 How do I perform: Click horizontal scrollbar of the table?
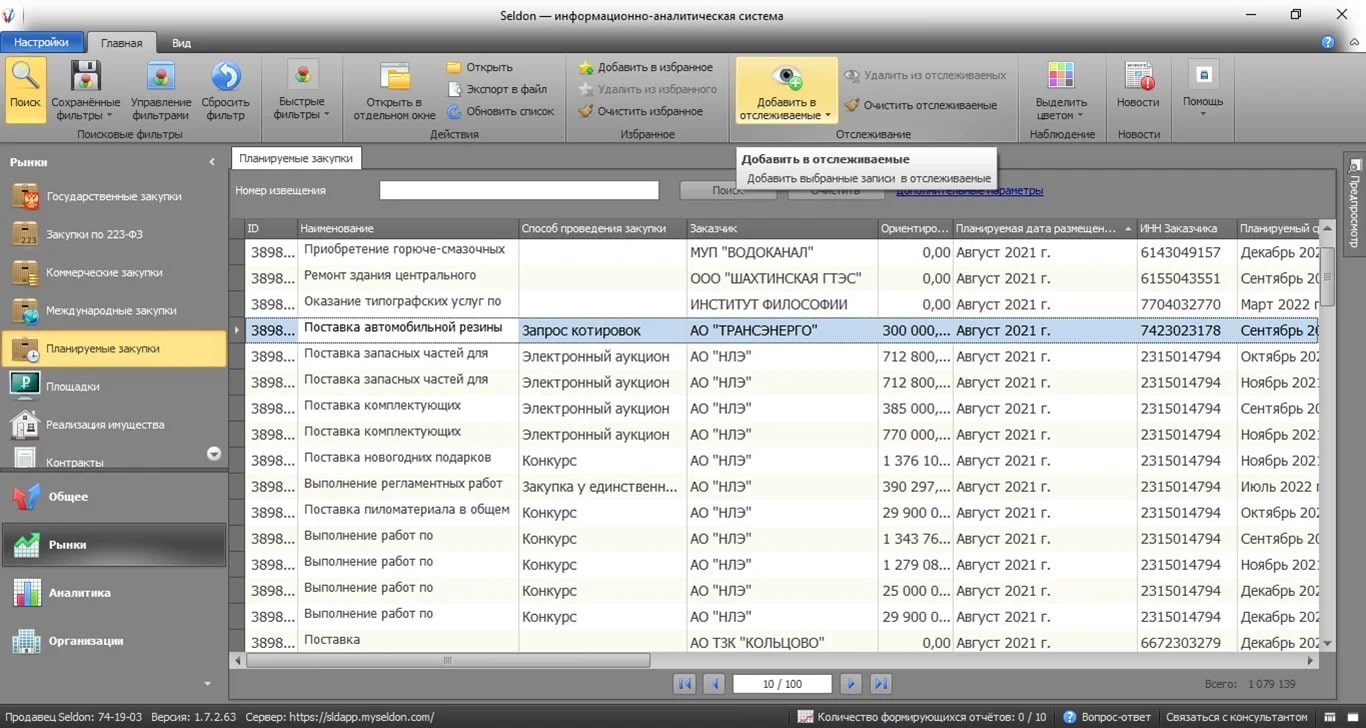tap(448, 661)
